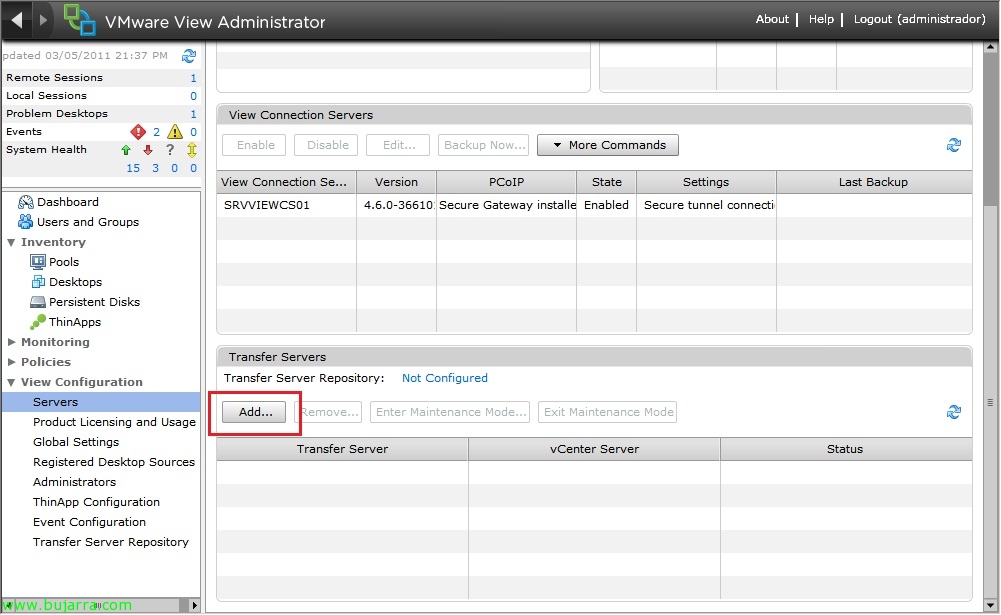This screenshot has width=1001, height=615.
Task: Click the red error events icon
Action: pyautogui.click(x=138, y=132)
